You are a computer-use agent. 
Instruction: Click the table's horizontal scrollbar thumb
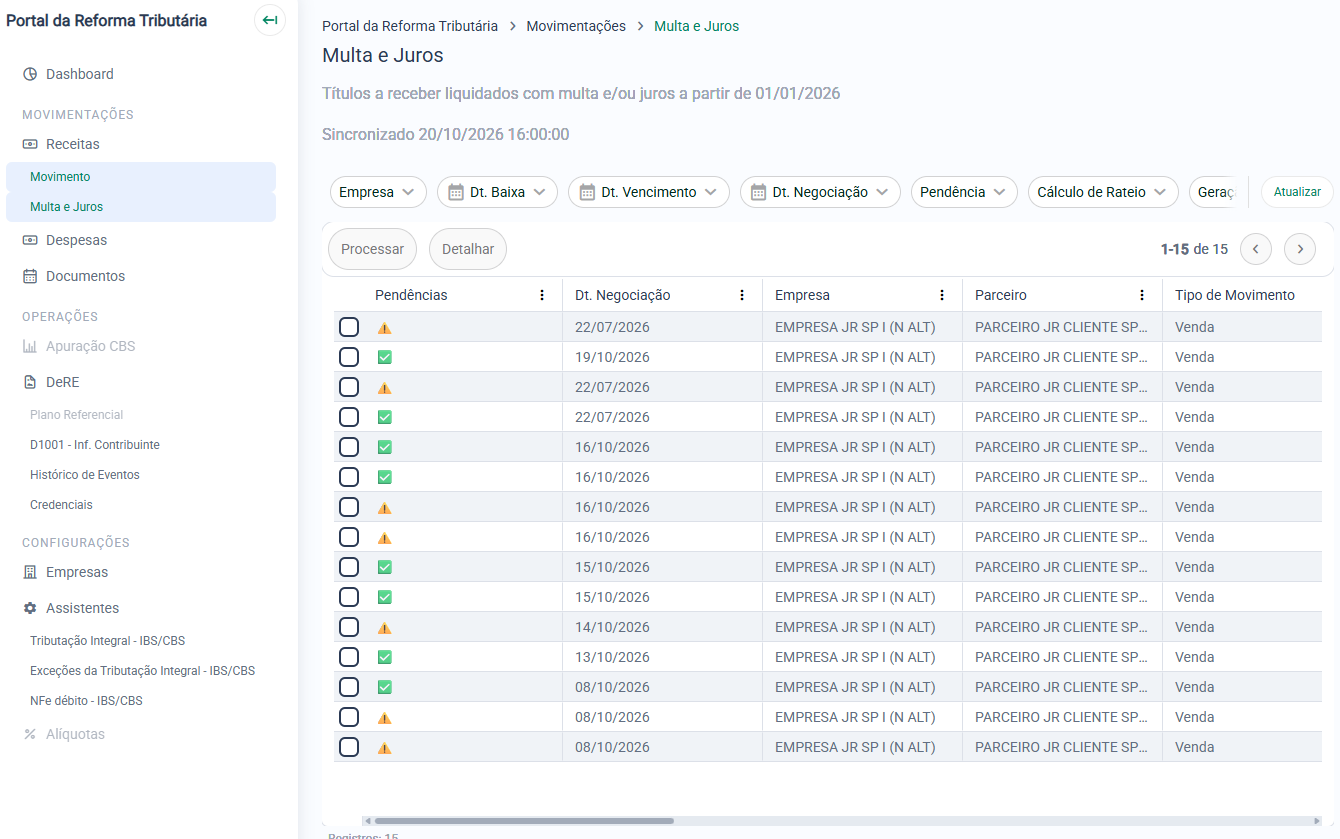click(x=524, y=821)
